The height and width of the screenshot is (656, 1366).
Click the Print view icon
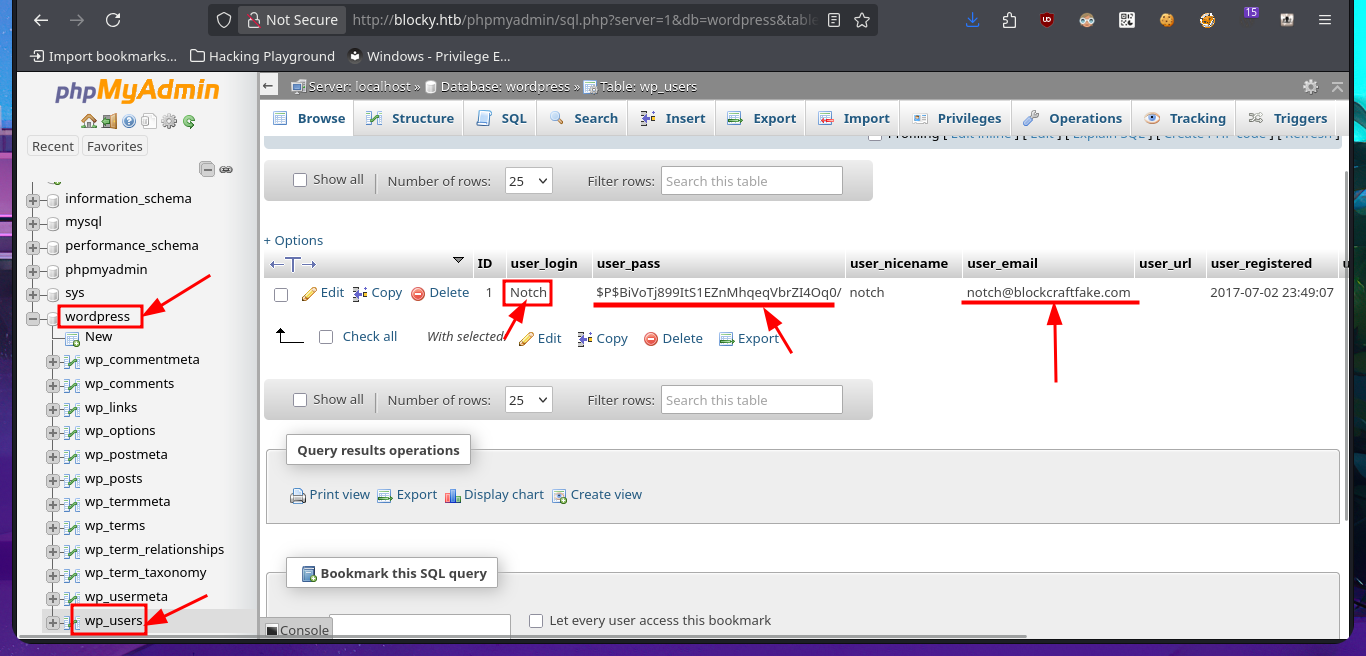pos(298,495)
